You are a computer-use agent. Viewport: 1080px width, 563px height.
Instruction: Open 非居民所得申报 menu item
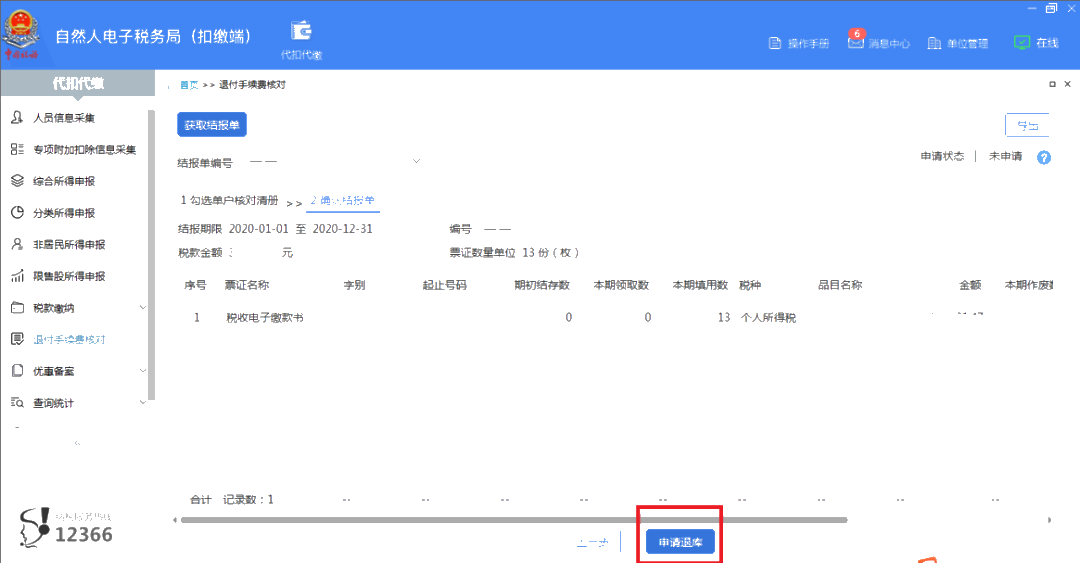click(x=70, y=245)
